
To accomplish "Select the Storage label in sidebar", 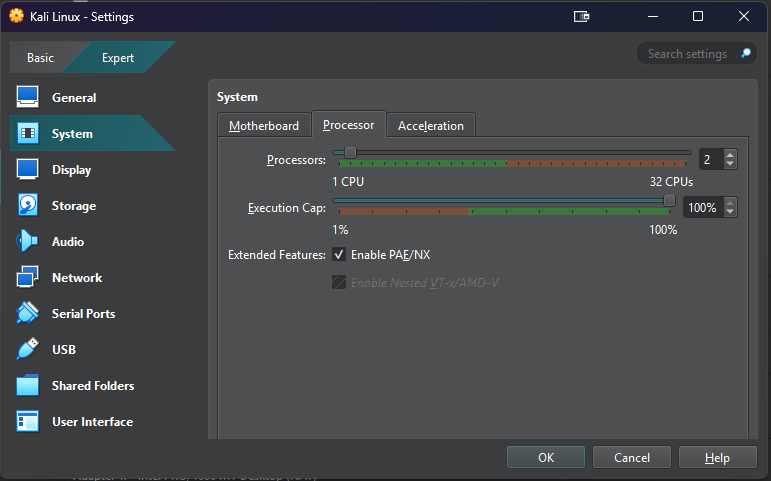I will coord(74,206).
